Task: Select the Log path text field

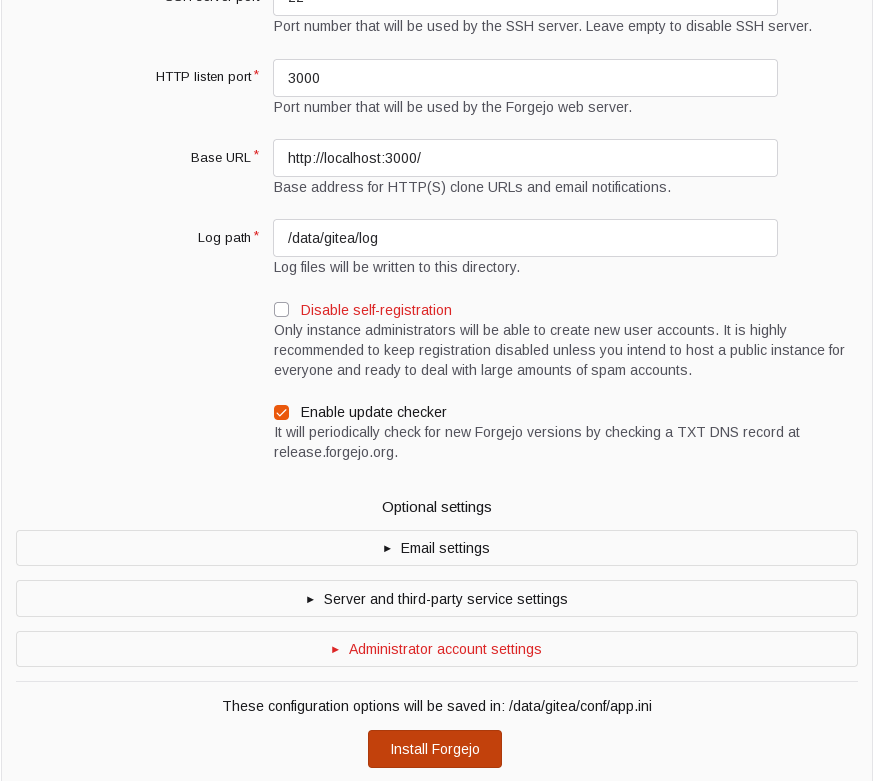Action: (x=525, y=238)
